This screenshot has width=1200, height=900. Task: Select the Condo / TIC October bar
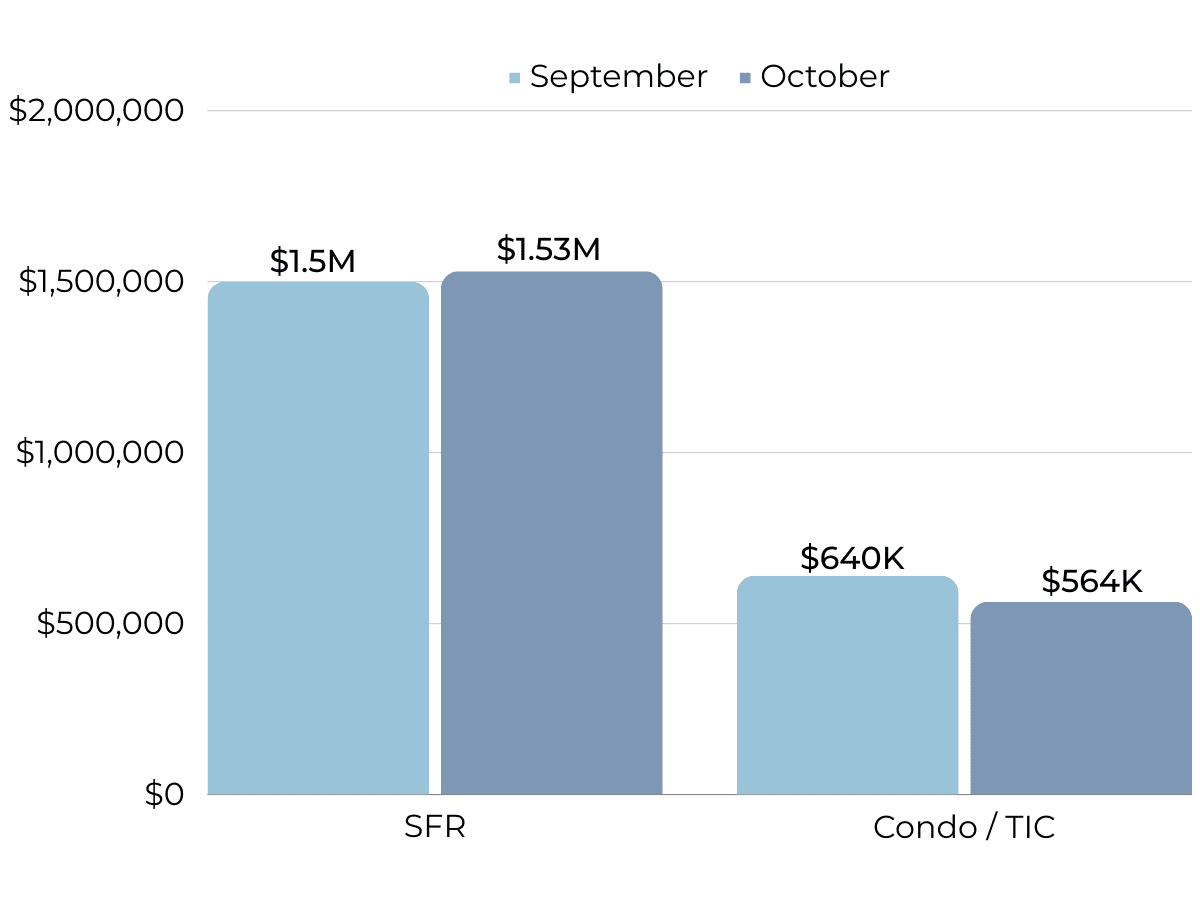1081,699
